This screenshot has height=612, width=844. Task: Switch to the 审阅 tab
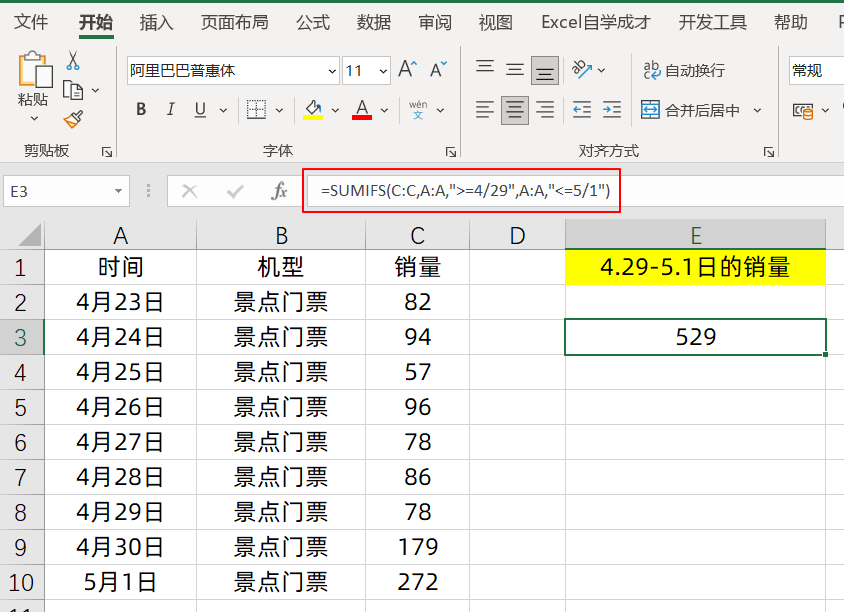point(435,22)
